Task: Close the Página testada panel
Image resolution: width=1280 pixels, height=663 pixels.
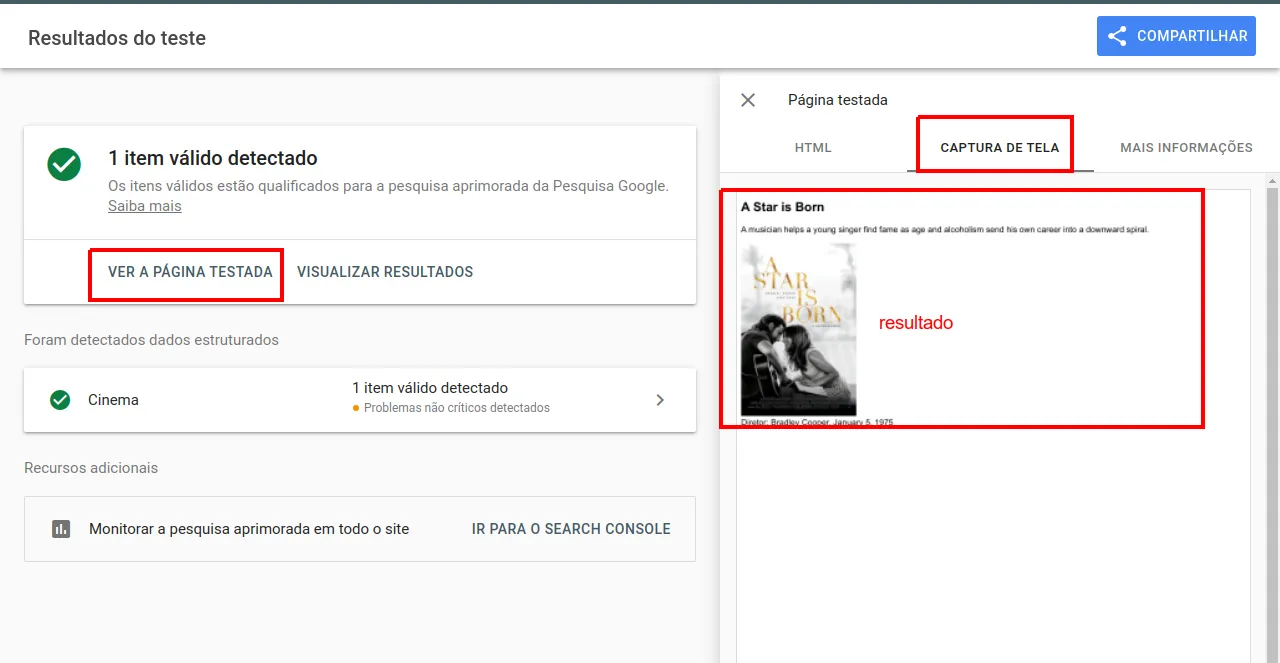Action: click(x=748, y=100)
